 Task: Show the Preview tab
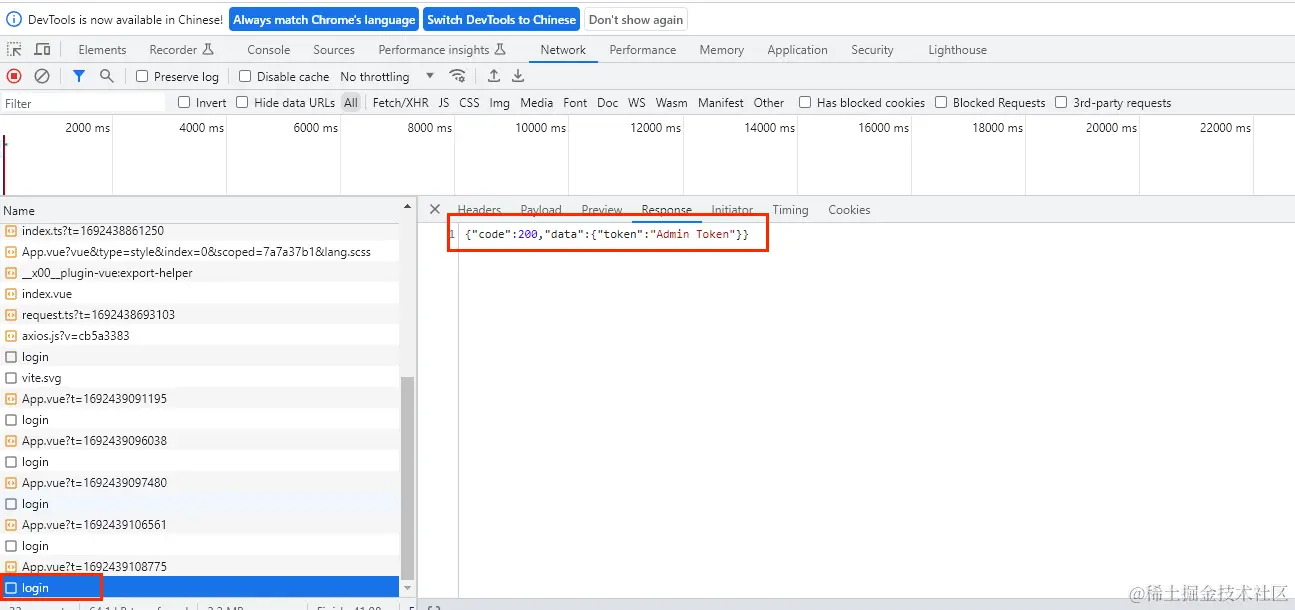coord(602,210)
